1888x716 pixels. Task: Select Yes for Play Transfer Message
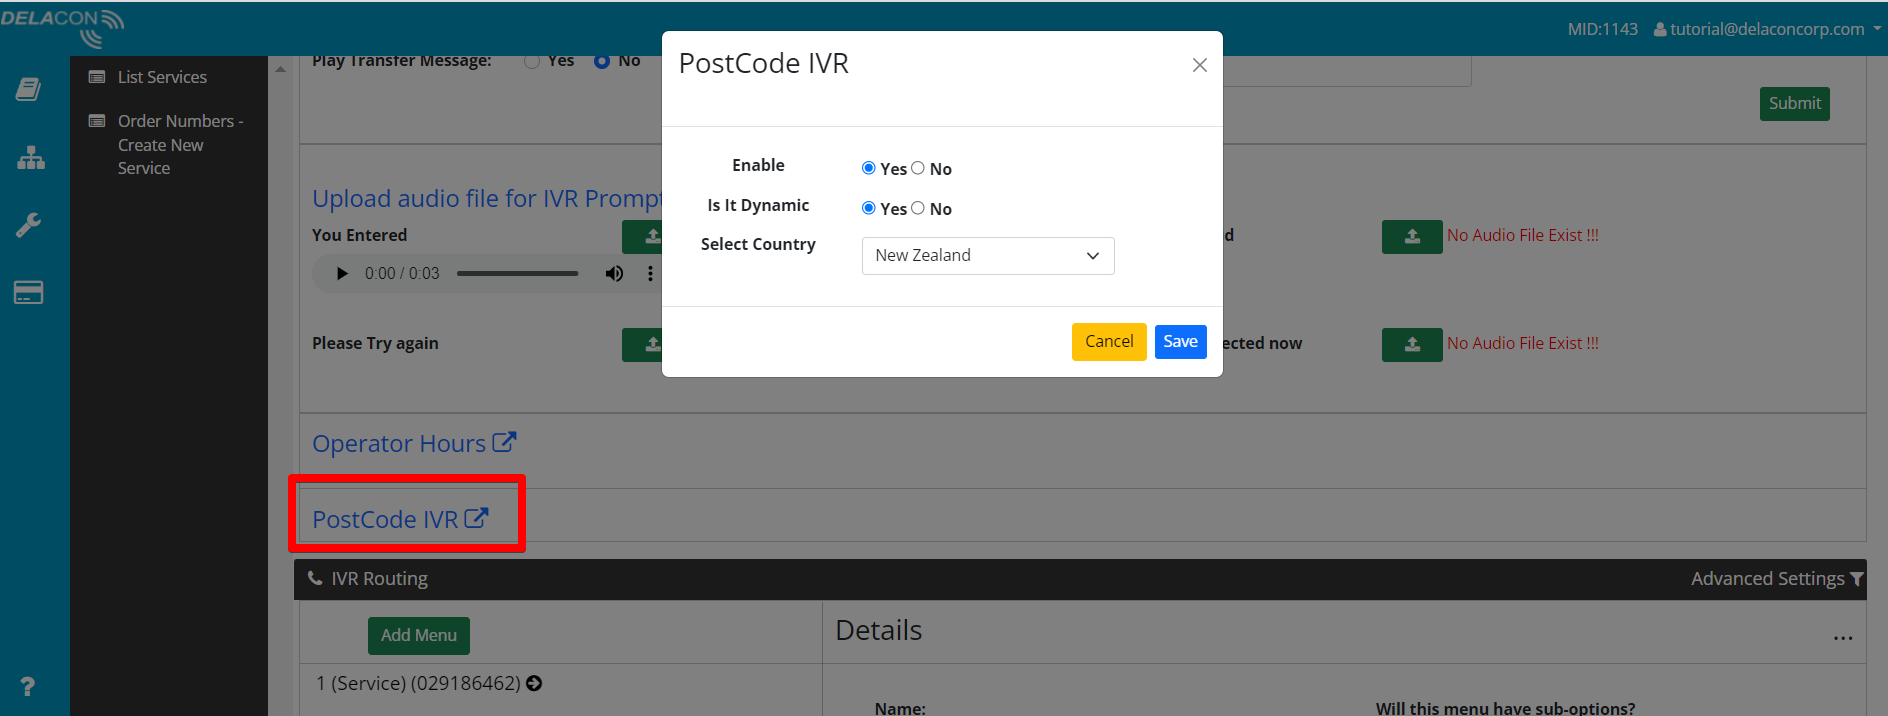pyautogui.click(x=532, y=61)
